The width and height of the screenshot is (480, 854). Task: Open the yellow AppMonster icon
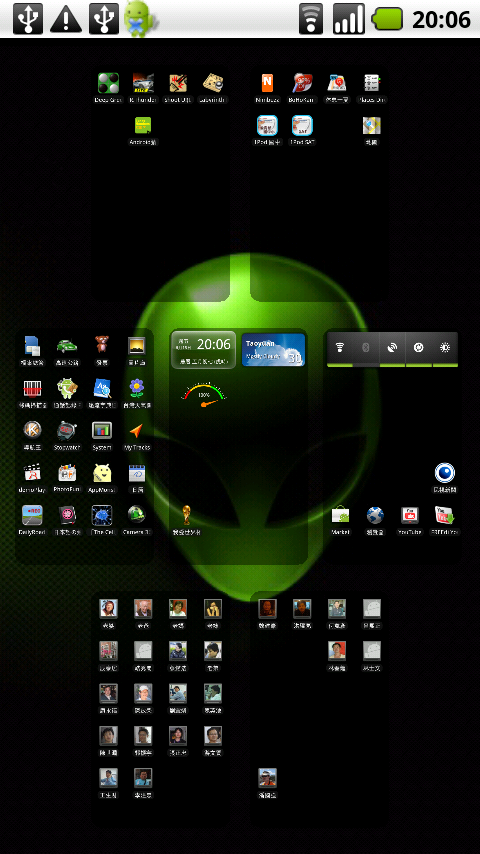(x=102, y=472)
